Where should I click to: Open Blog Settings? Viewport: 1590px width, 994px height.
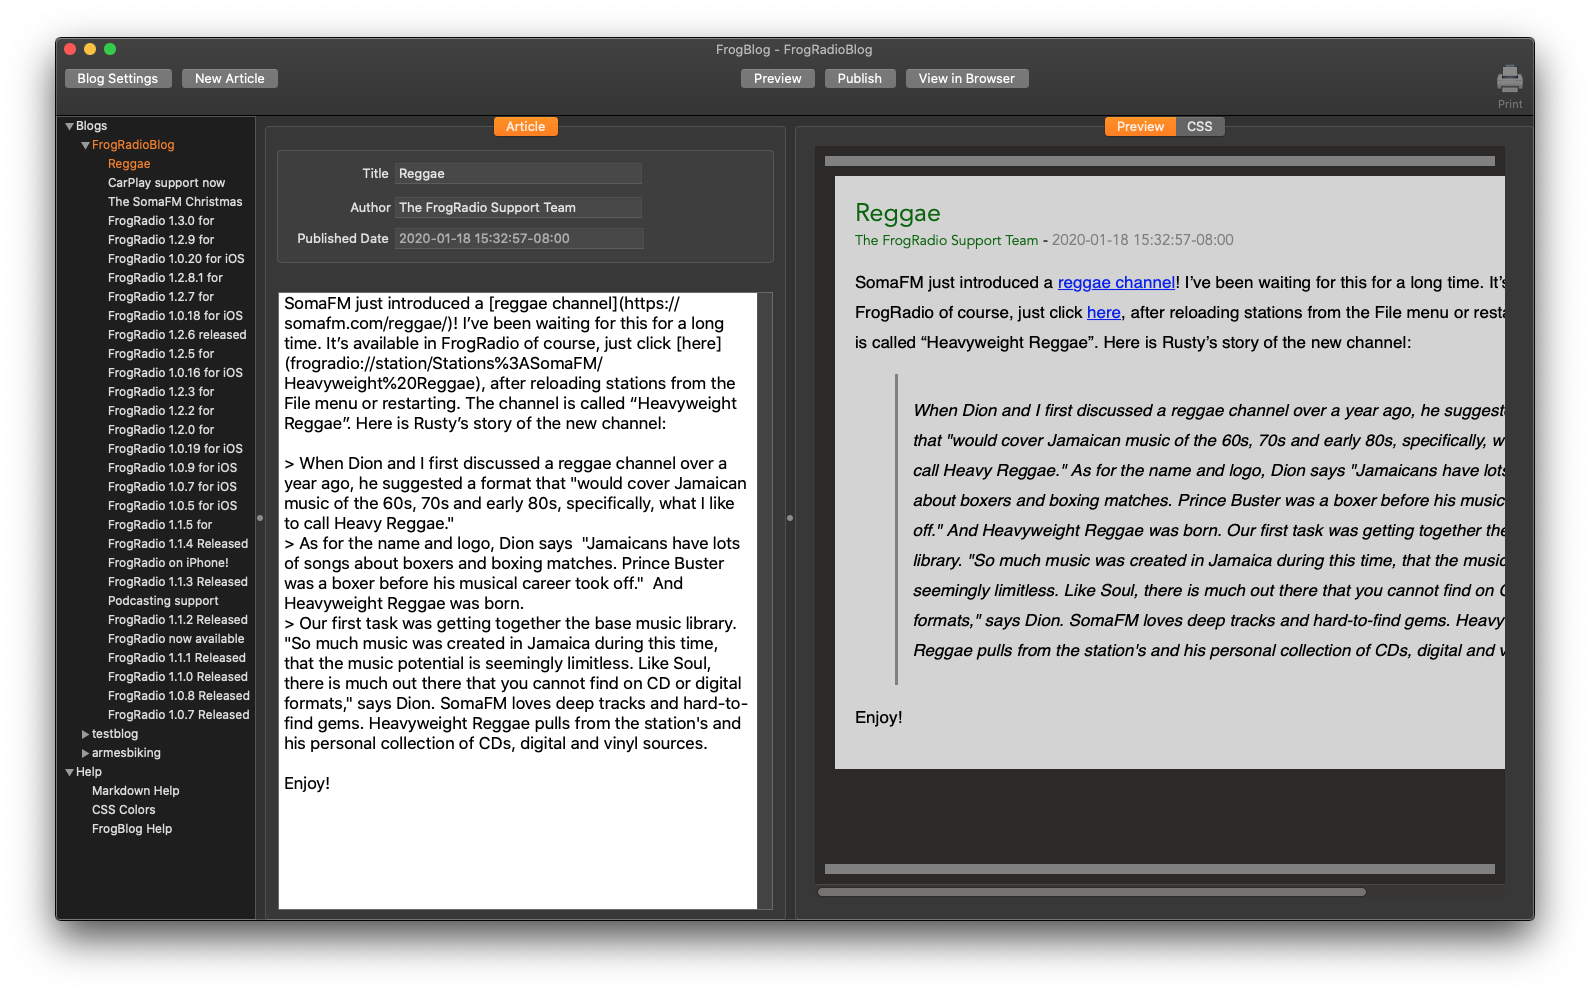point(118,79)
